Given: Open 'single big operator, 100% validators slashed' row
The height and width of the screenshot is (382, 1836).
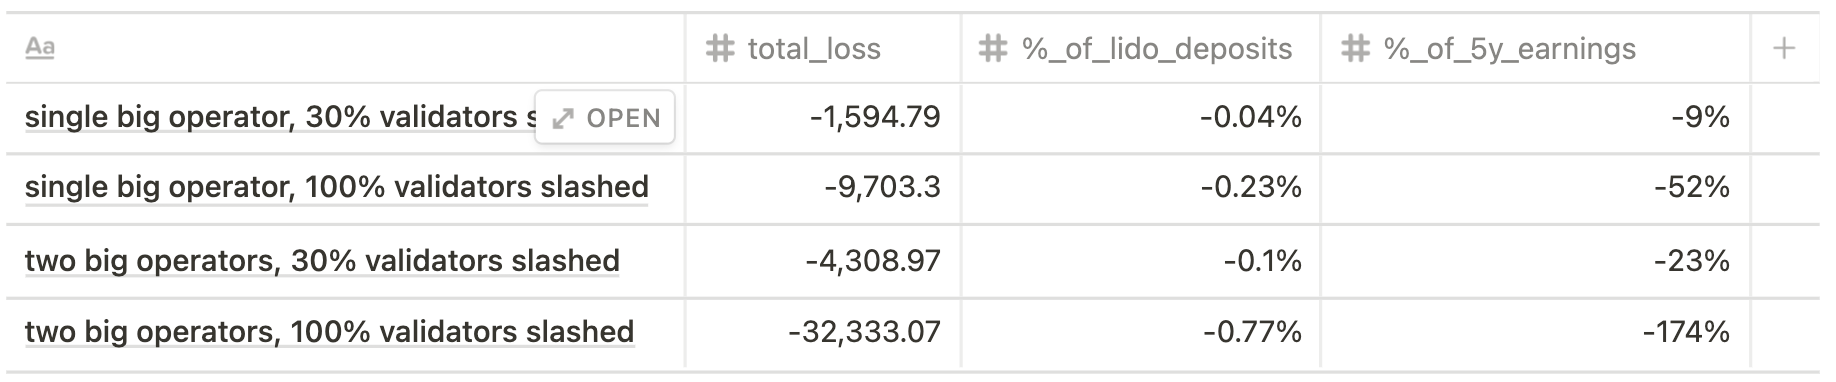Looking at the screenshot, I should [x=337, y=187].
